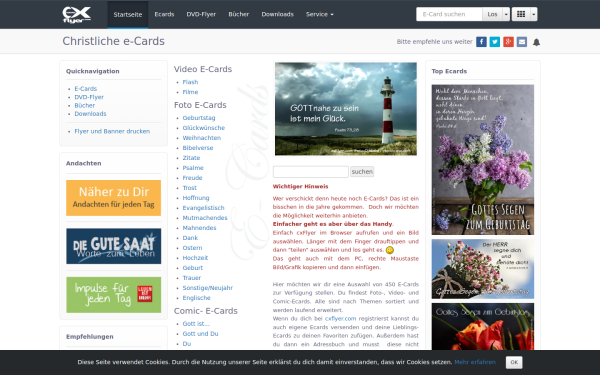The image size is (600, 375).
Task: Open Englische category link
Action: click(x=196, y=298)
